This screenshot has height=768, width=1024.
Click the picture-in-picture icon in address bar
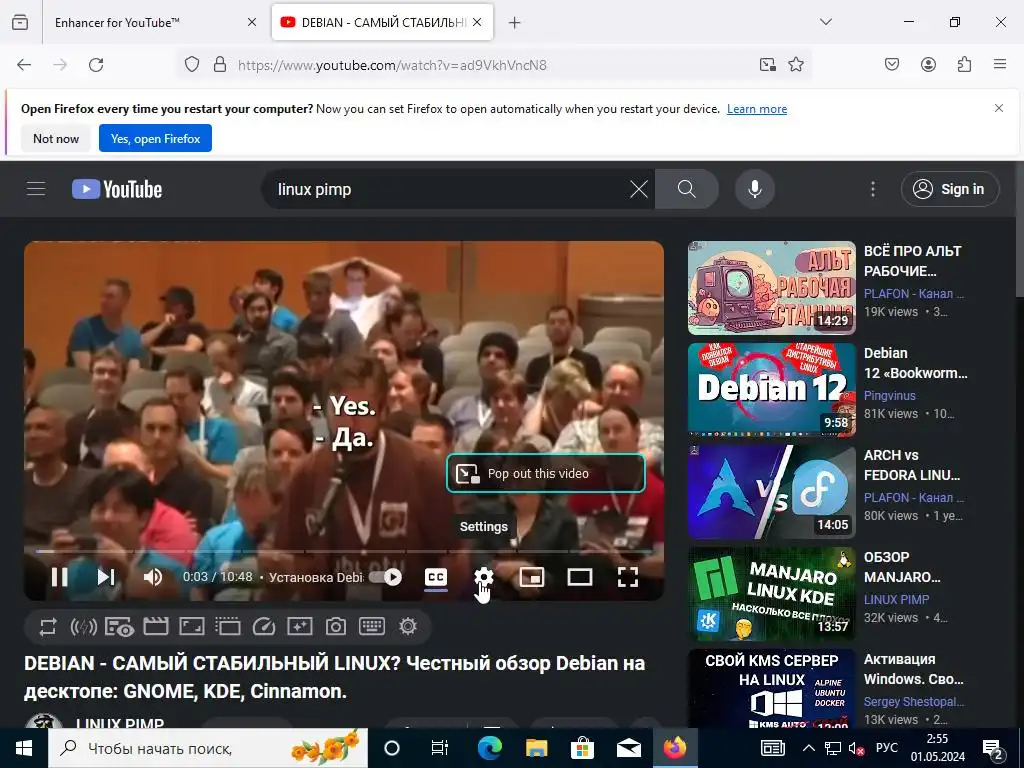pyautogui.click(x=768, y=65)
